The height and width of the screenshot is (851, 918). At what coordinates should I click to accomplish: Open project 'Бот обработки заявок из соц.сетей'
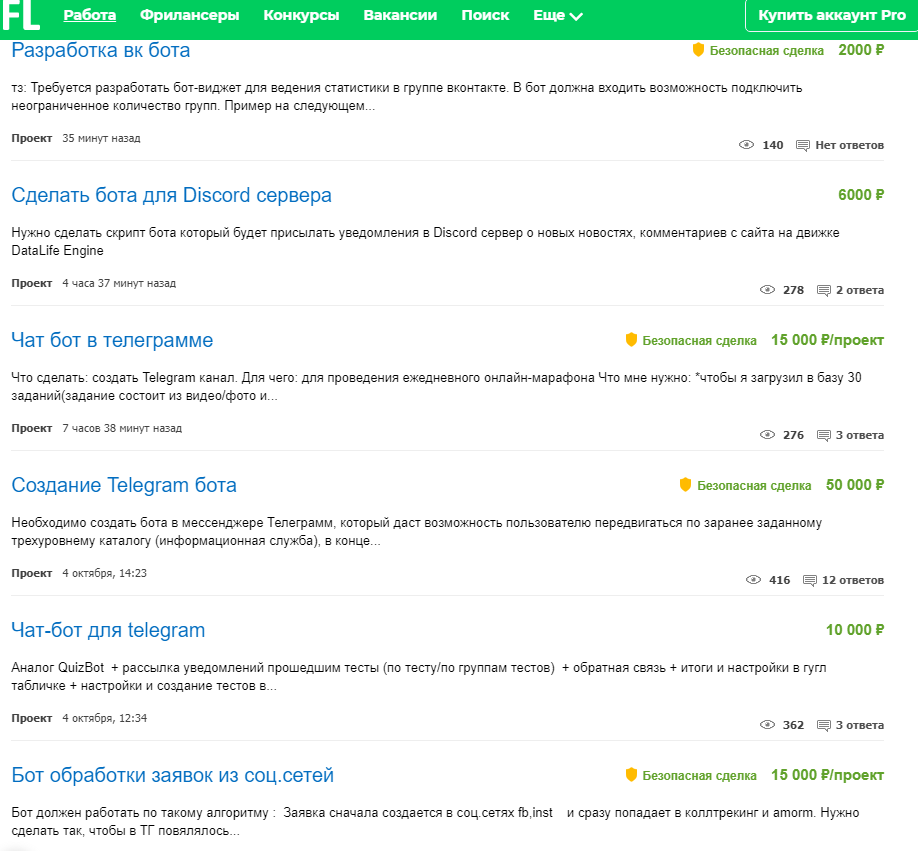(x=173, y=775)
